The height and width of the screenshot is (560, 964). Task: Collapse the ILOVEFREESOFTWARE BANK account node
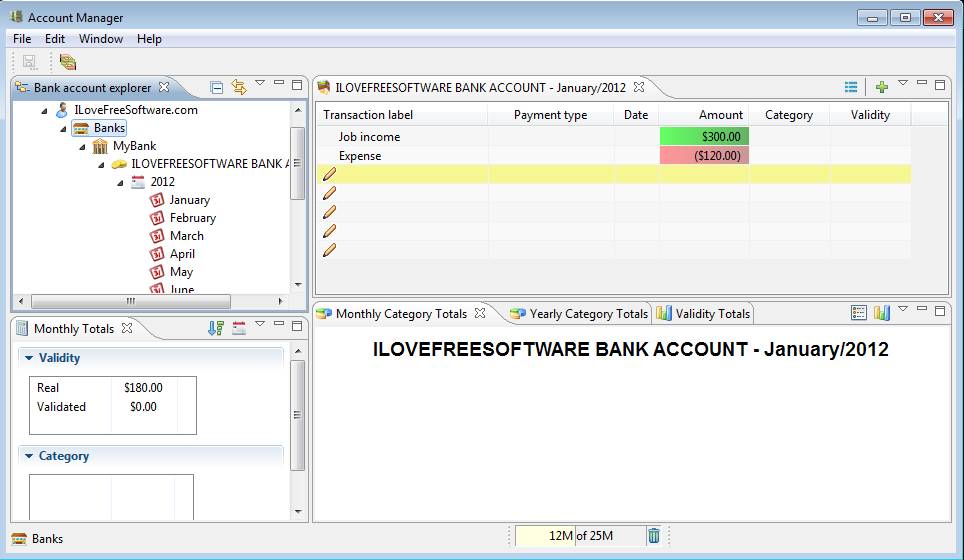[x=101, y=165]
